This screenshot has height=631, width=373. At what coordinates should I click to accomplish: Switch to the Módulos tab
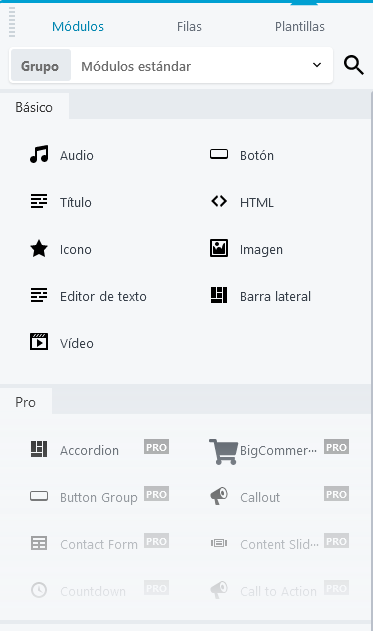pyautogui.click(x=78, y=27)
